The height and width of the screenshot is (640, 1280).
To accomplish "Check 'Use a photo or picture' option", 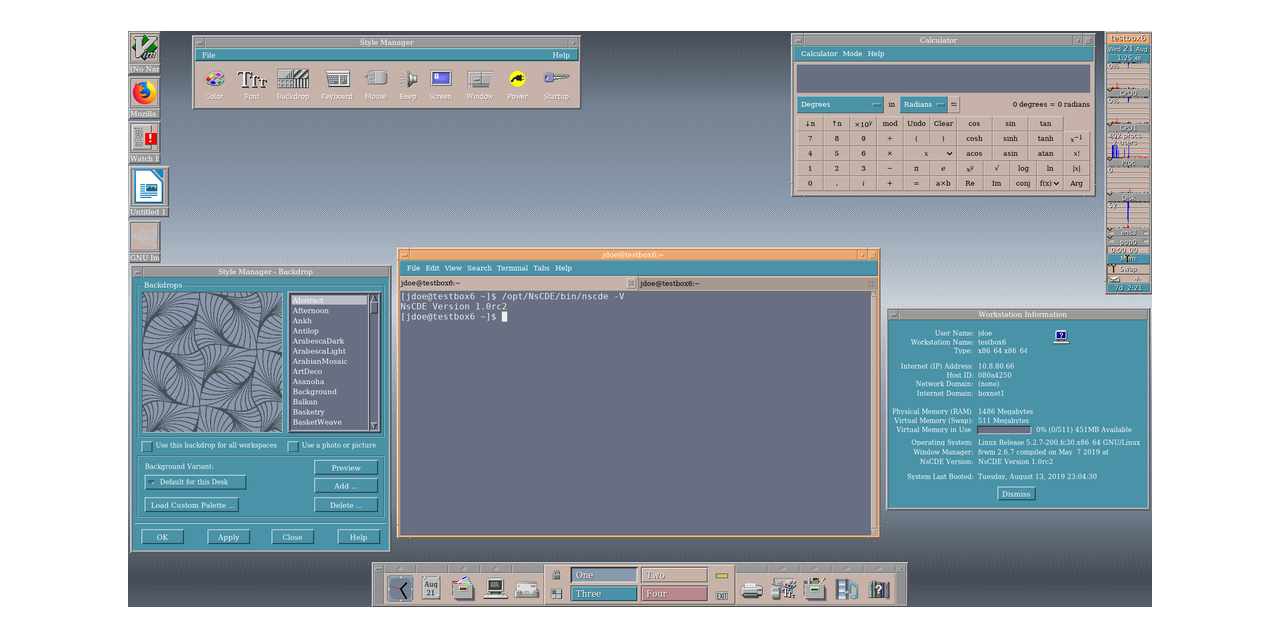I will pyautogui.click(x=293, y=446).
